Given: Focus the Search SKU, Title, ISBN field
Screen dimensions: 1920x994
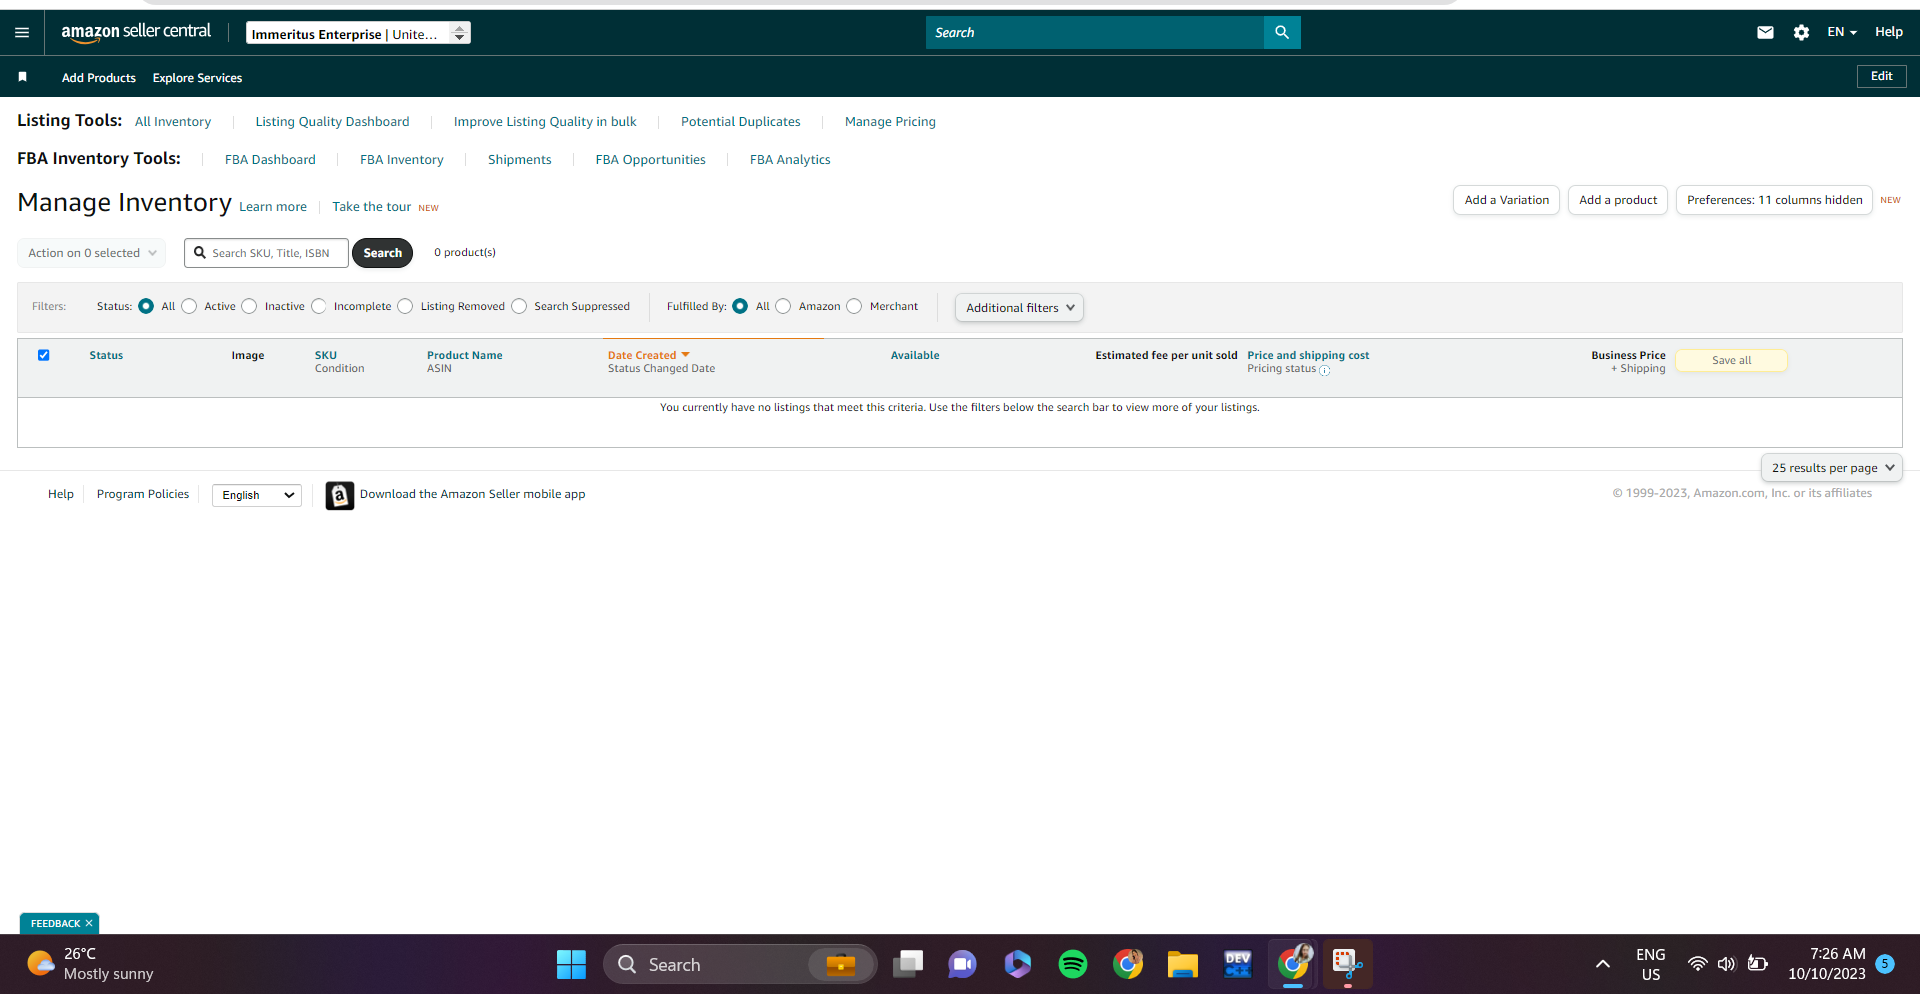Looking at the screenshot, I should click(x=266, y=253).
